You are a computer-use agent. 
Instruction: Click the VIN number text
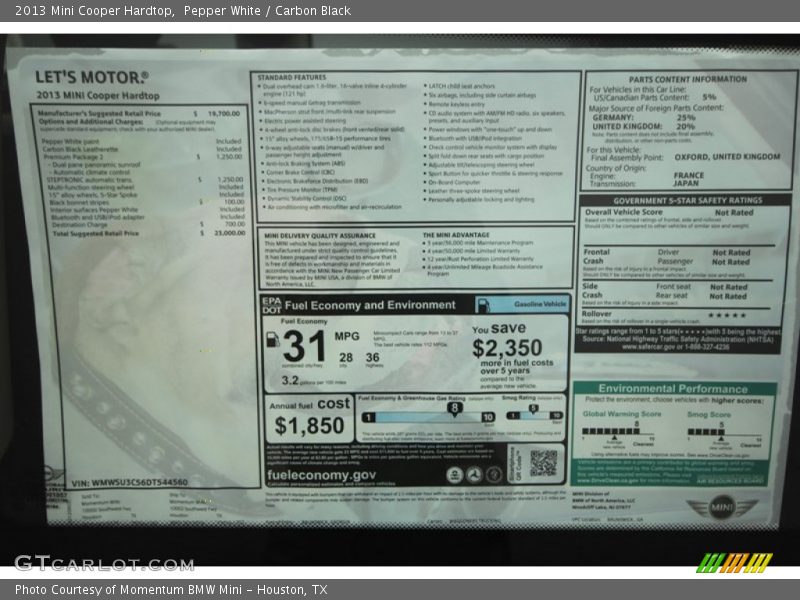130,483
